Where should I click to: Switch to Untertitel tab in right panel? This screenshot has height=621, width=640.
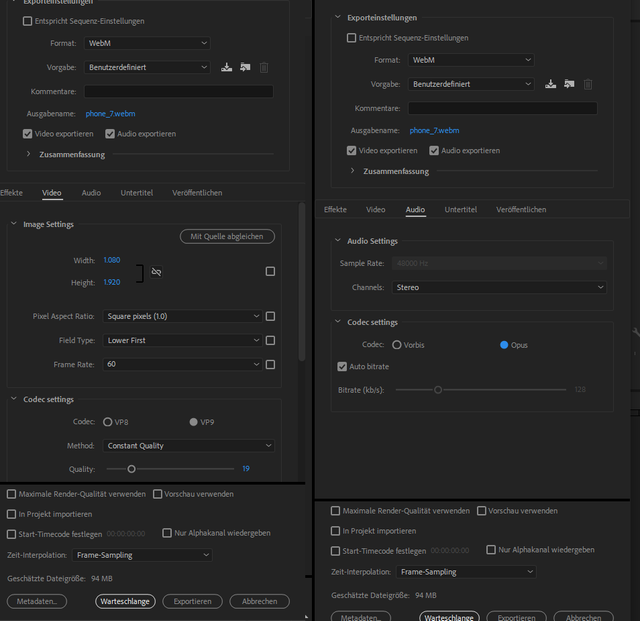tap(461, 209)
